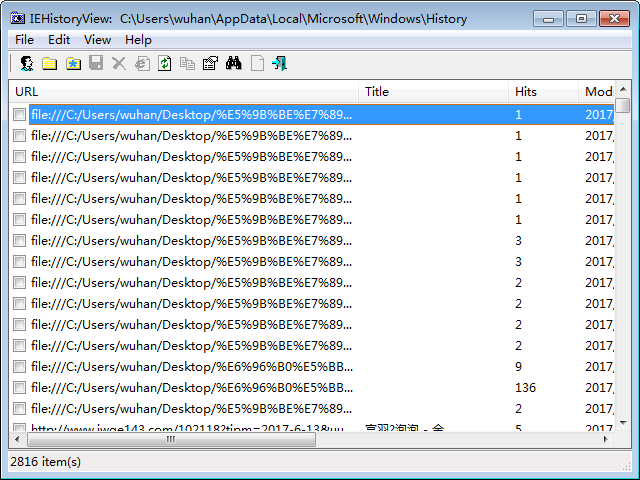Check the checkbox of the first highlighted row

(19, 115)
